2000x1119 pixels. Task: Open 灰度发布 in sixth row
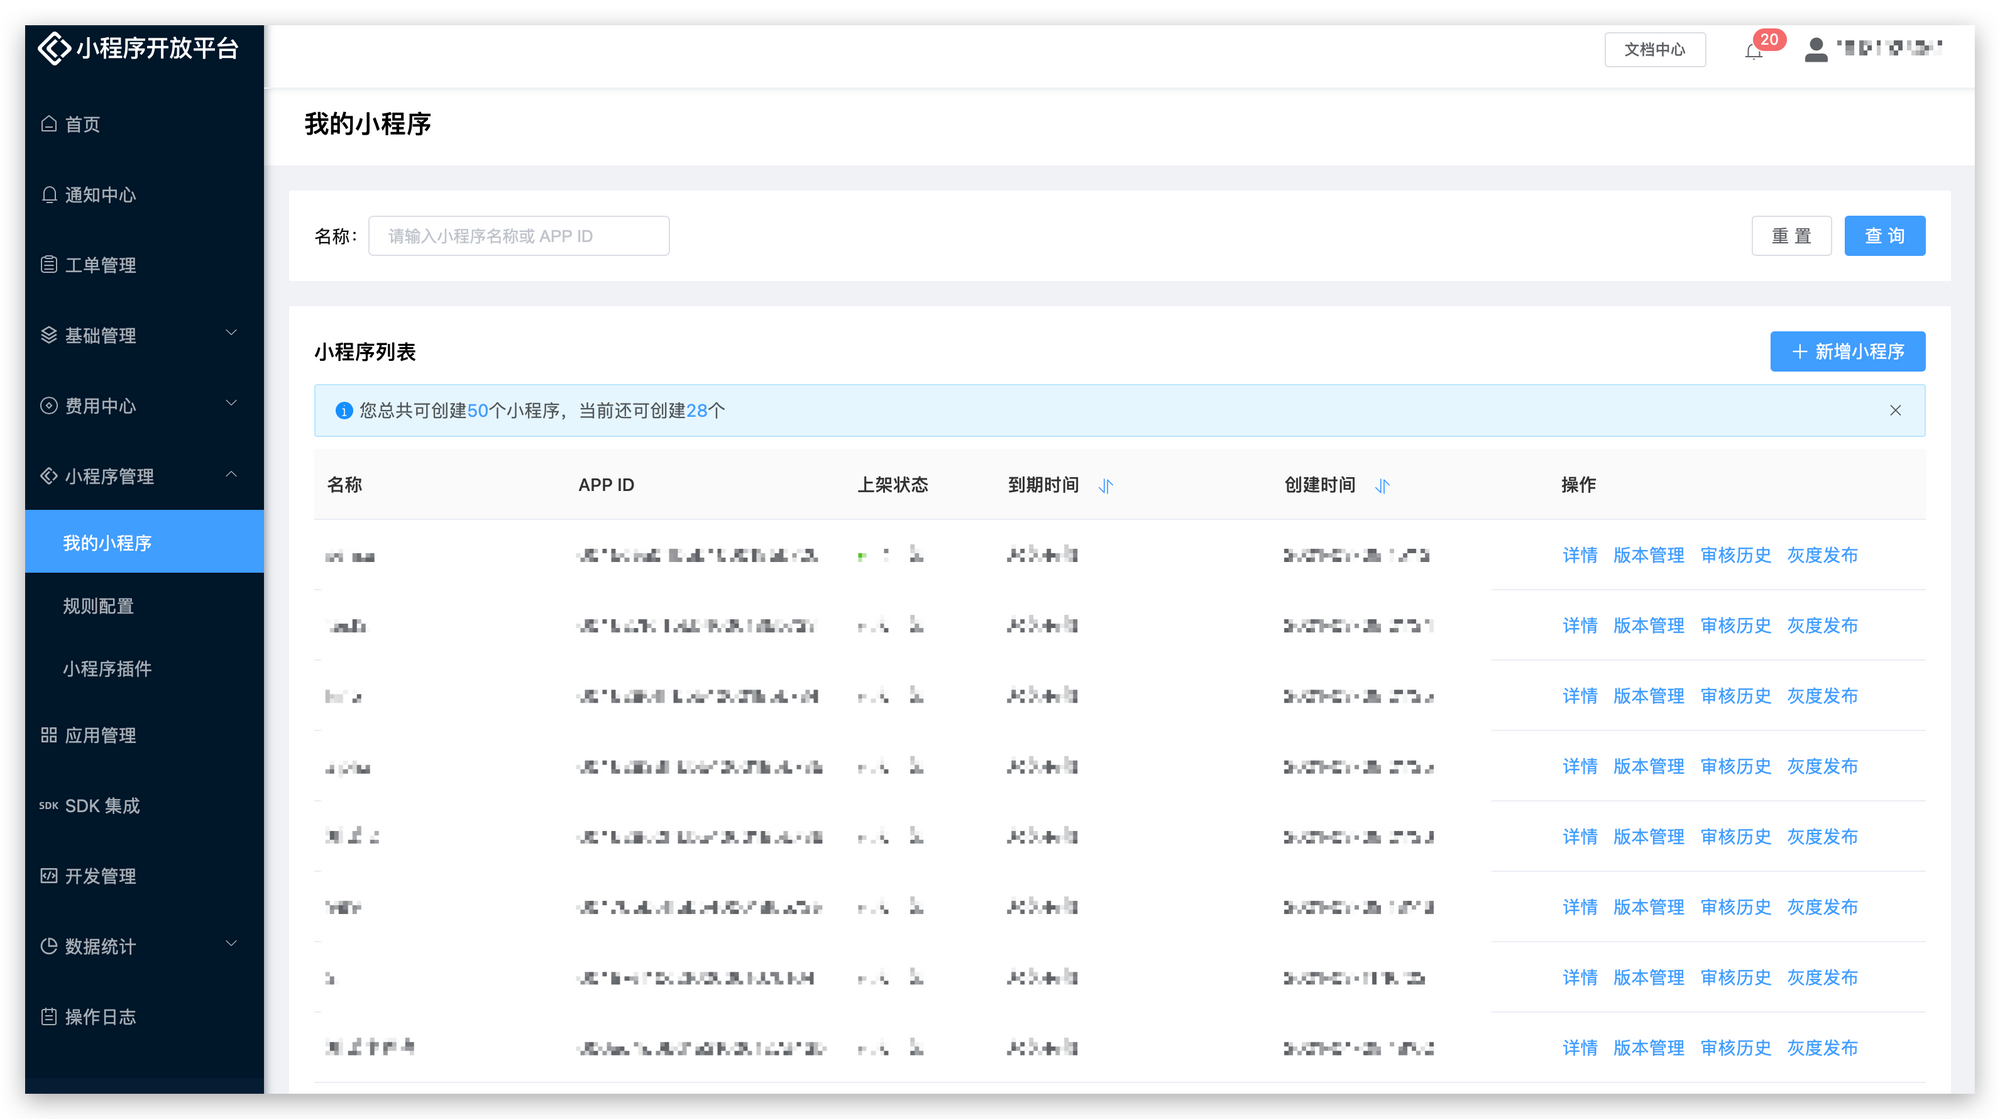[x=1823, y=907]
